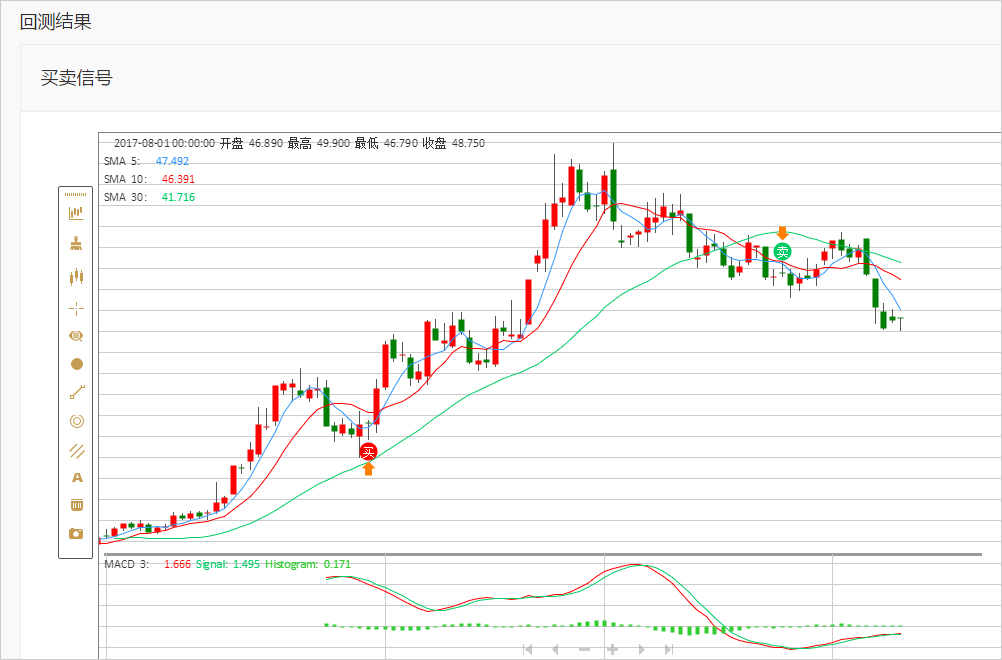Image resolution: width=1002 pixels, height=660 pixels.
Task: Select the text annotation A tool
Action: click(x=77, y=478)
